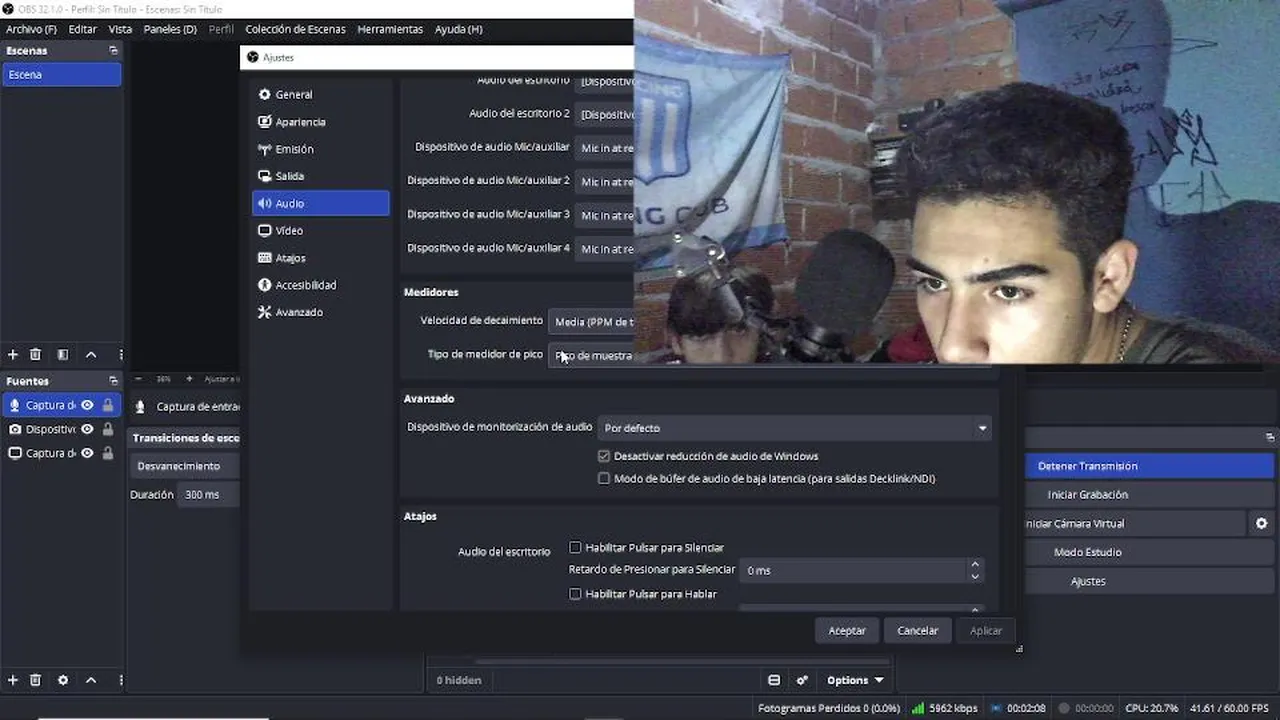Open the Paneles menu
This screenshot has height=720, width=1280.
(x=170, y=29)
